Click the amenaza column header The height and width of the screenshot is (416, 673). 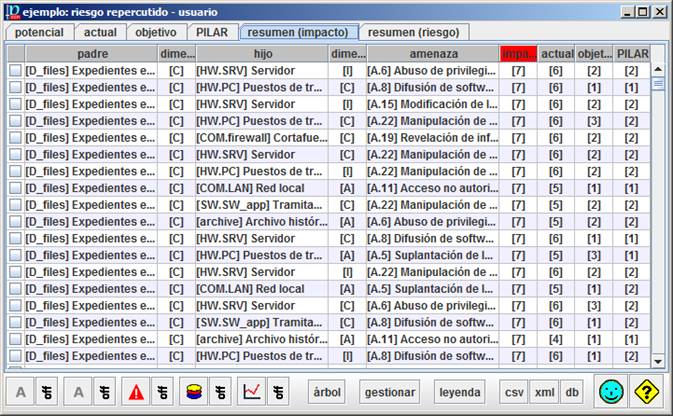point(432,52)
